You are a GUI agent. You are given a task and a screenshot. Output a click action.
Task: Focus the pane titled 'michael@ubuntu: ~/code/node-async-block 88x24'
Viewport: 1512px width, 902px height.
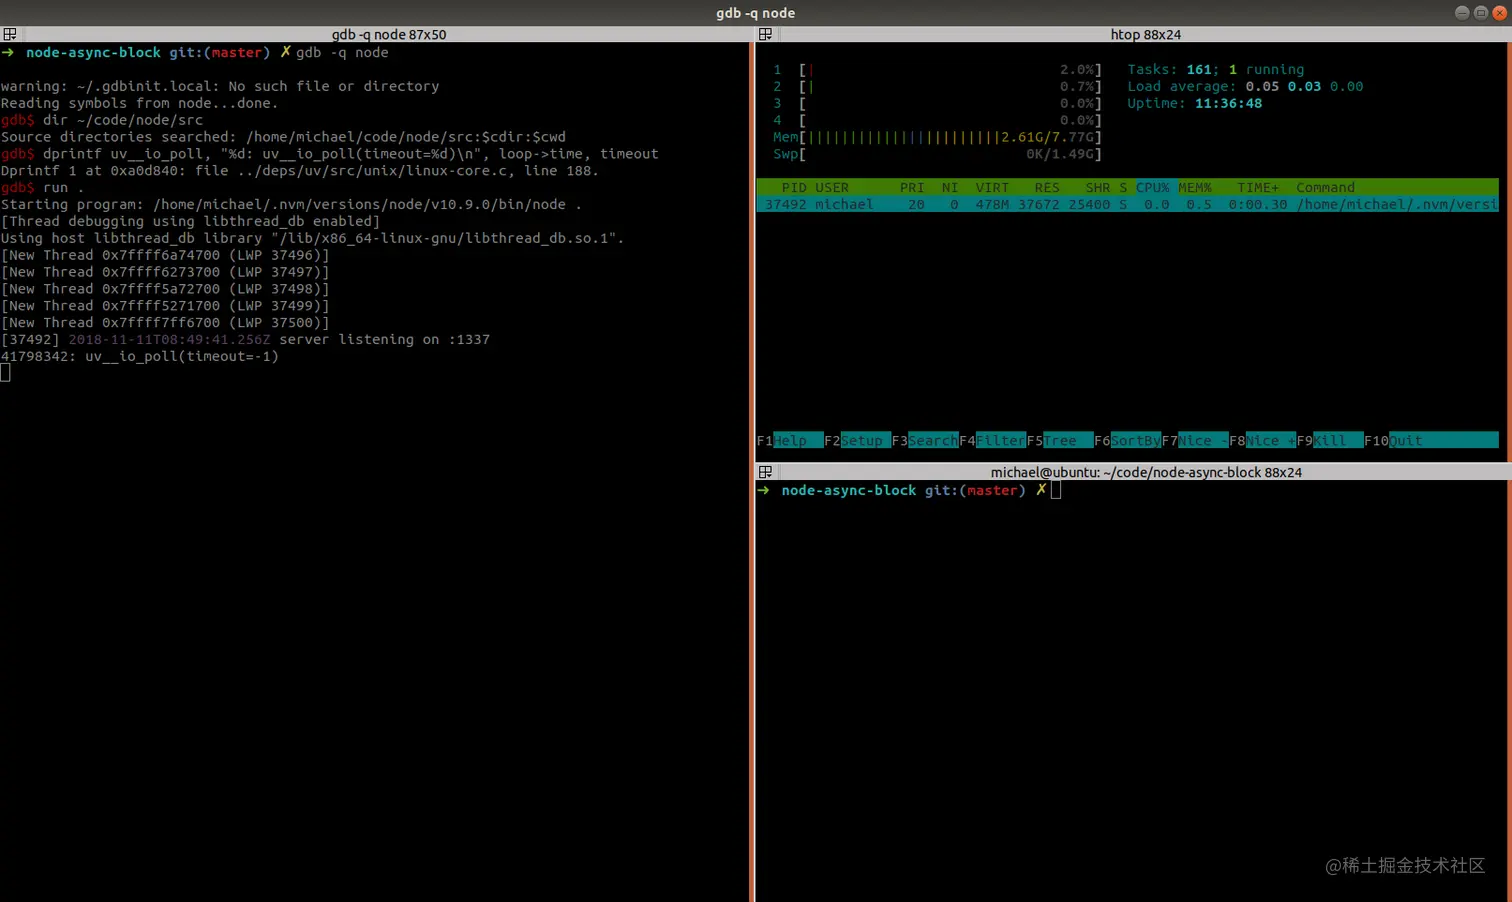(1146, 472)
